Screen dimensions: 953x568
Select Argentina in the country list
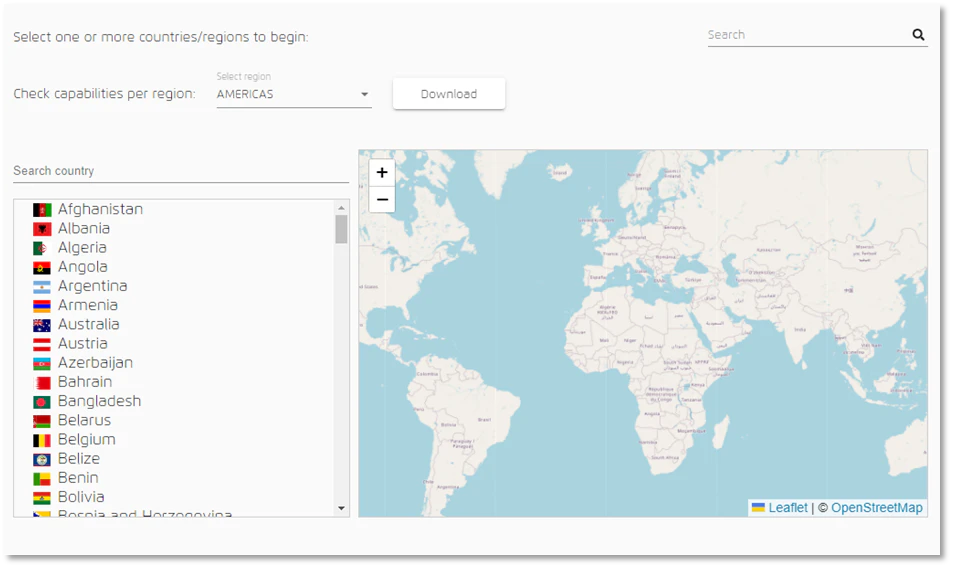[x=92, y=286]
